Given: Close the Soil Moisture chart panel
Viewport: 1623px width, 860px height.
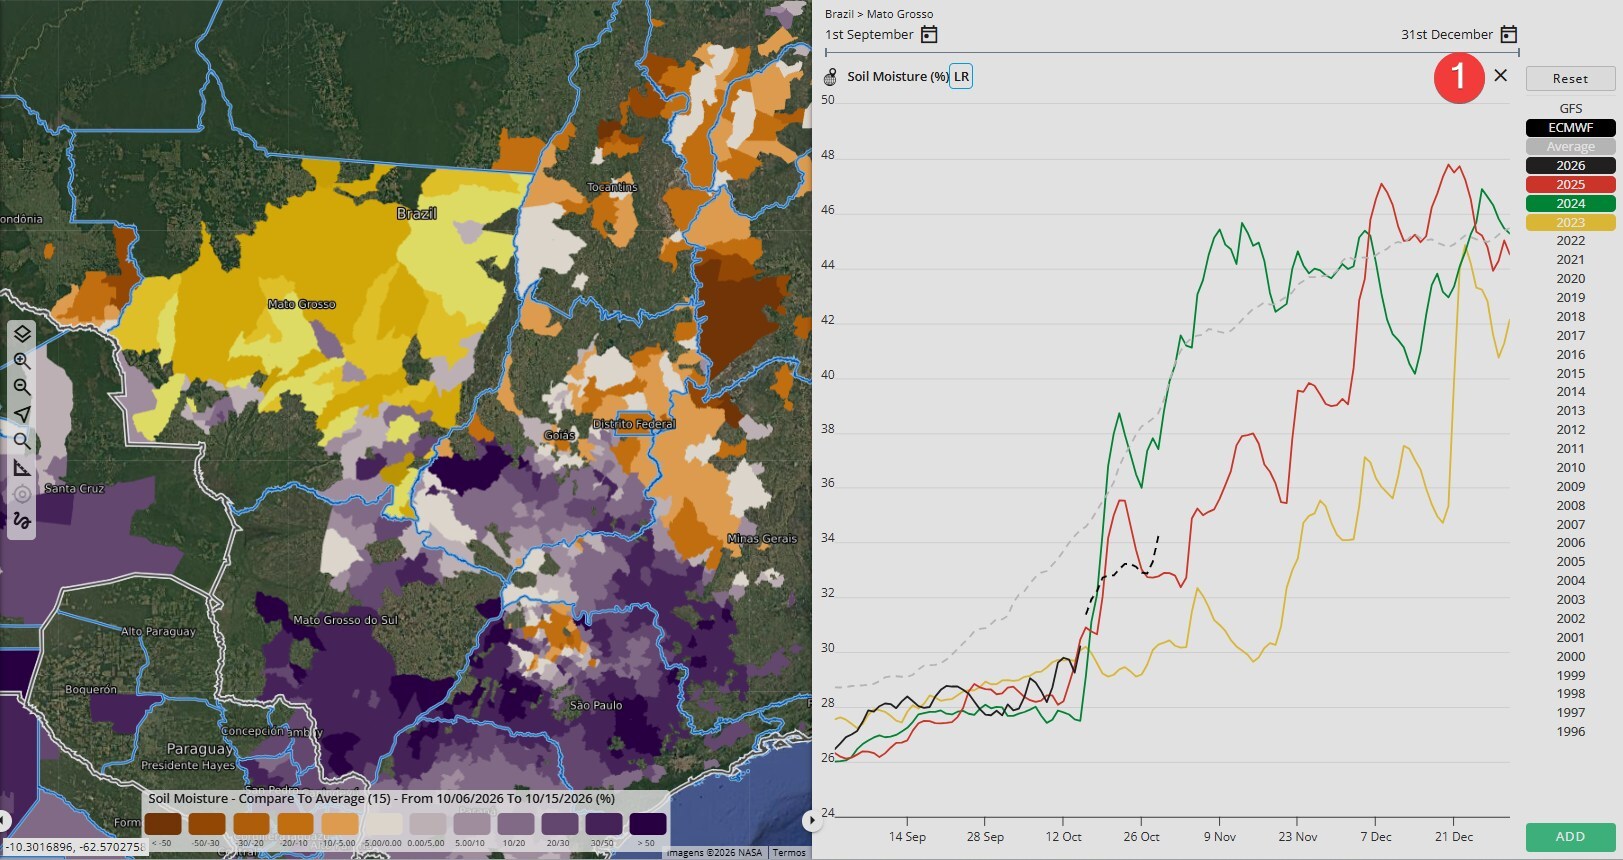Looking at the screenshot, I should pos(1501,75).
